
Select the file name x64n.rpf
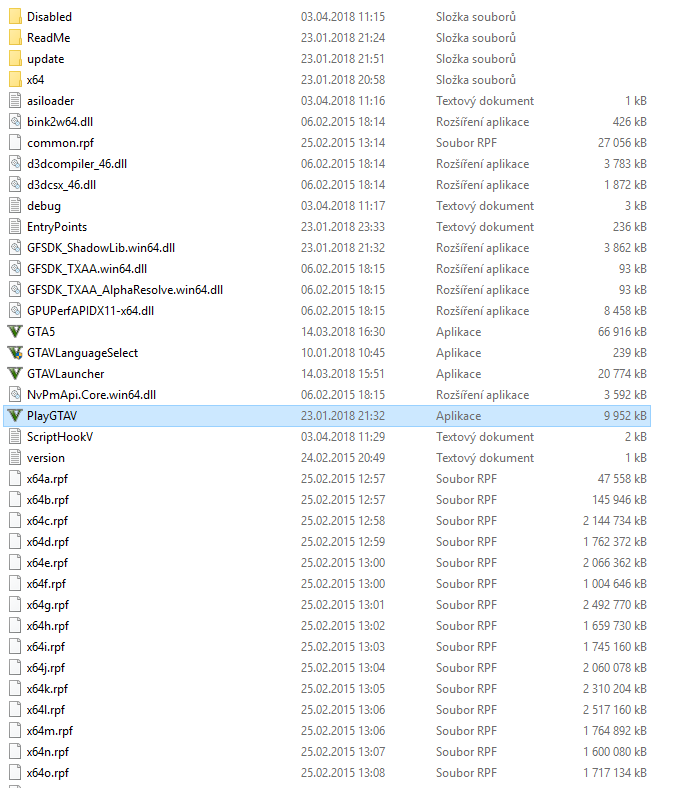click(48, 752)
